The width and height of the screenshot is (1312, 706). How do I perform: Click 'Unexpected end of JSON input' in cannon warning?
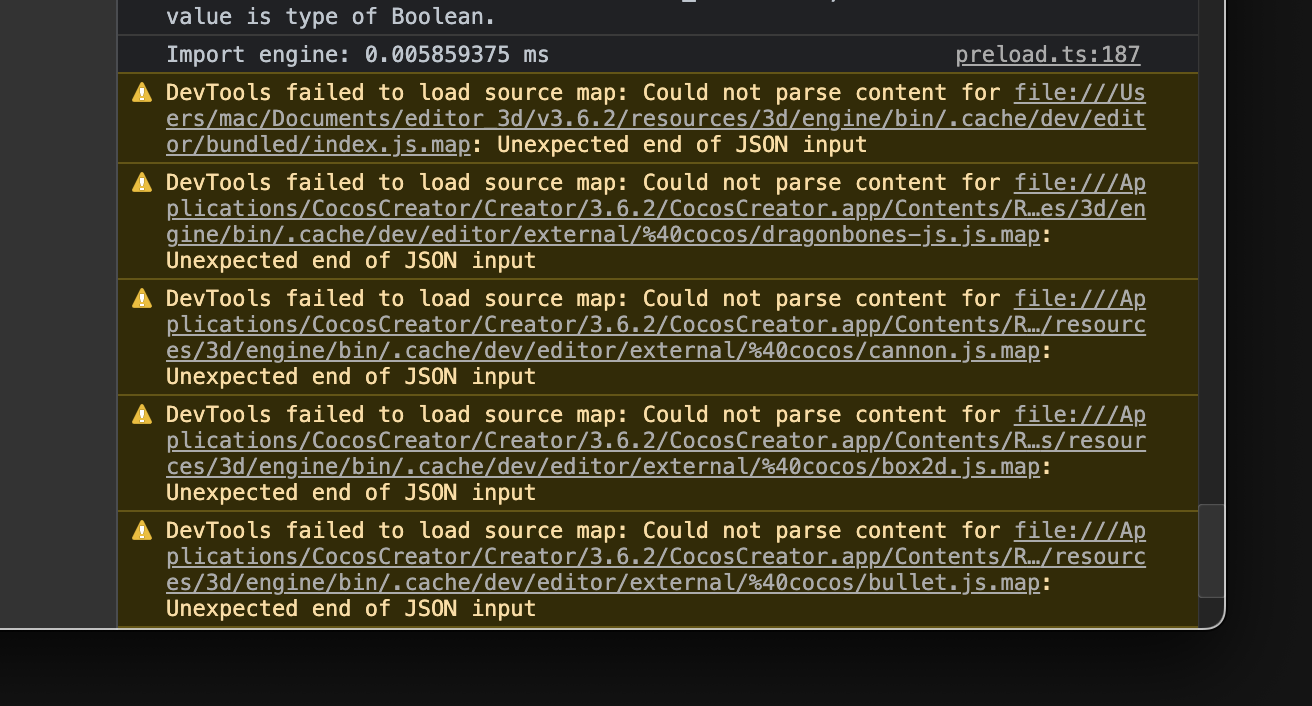coord(350,377)
